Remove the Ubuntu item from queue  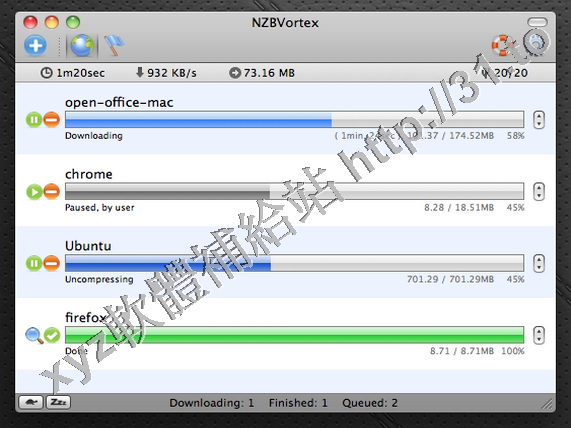pyautogui.click(x=52, y=263)
